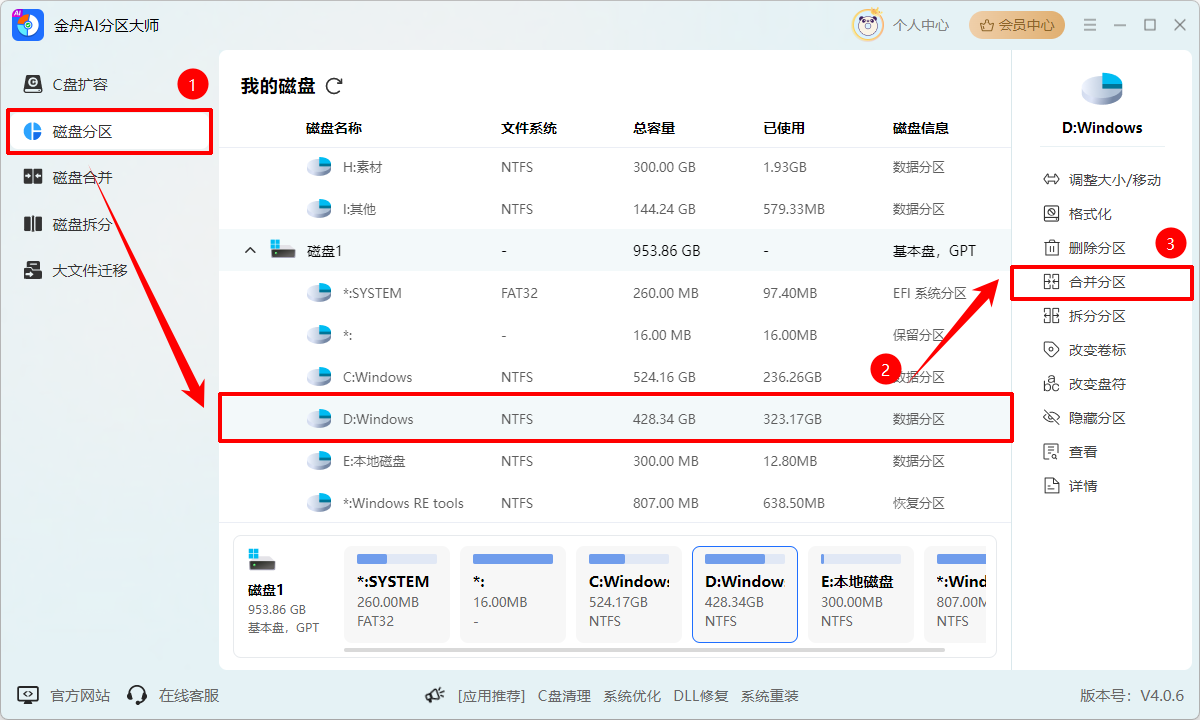
Task: Click the FAT32 file system cell
Action: click(519, 293)
